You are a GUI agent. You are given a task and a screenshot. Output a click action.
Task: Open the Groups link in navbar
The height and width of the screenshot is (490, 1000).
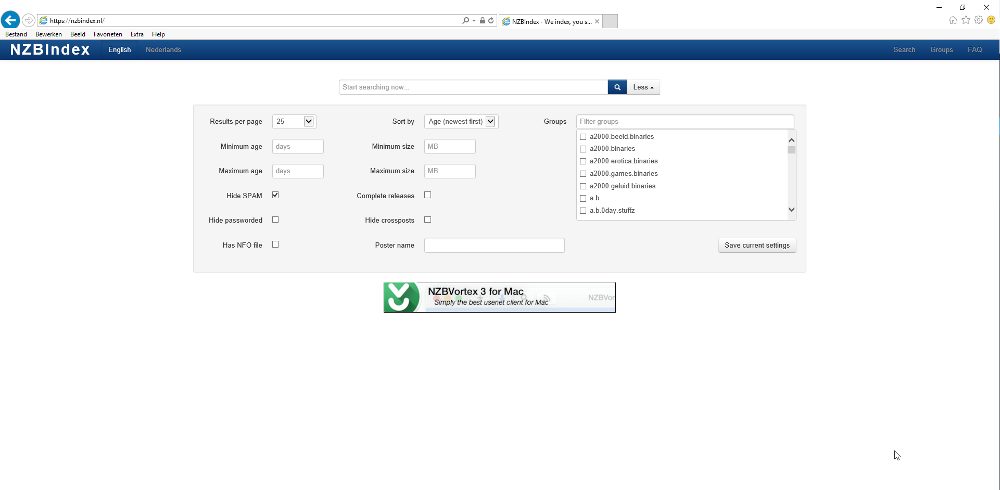point(941,49)
